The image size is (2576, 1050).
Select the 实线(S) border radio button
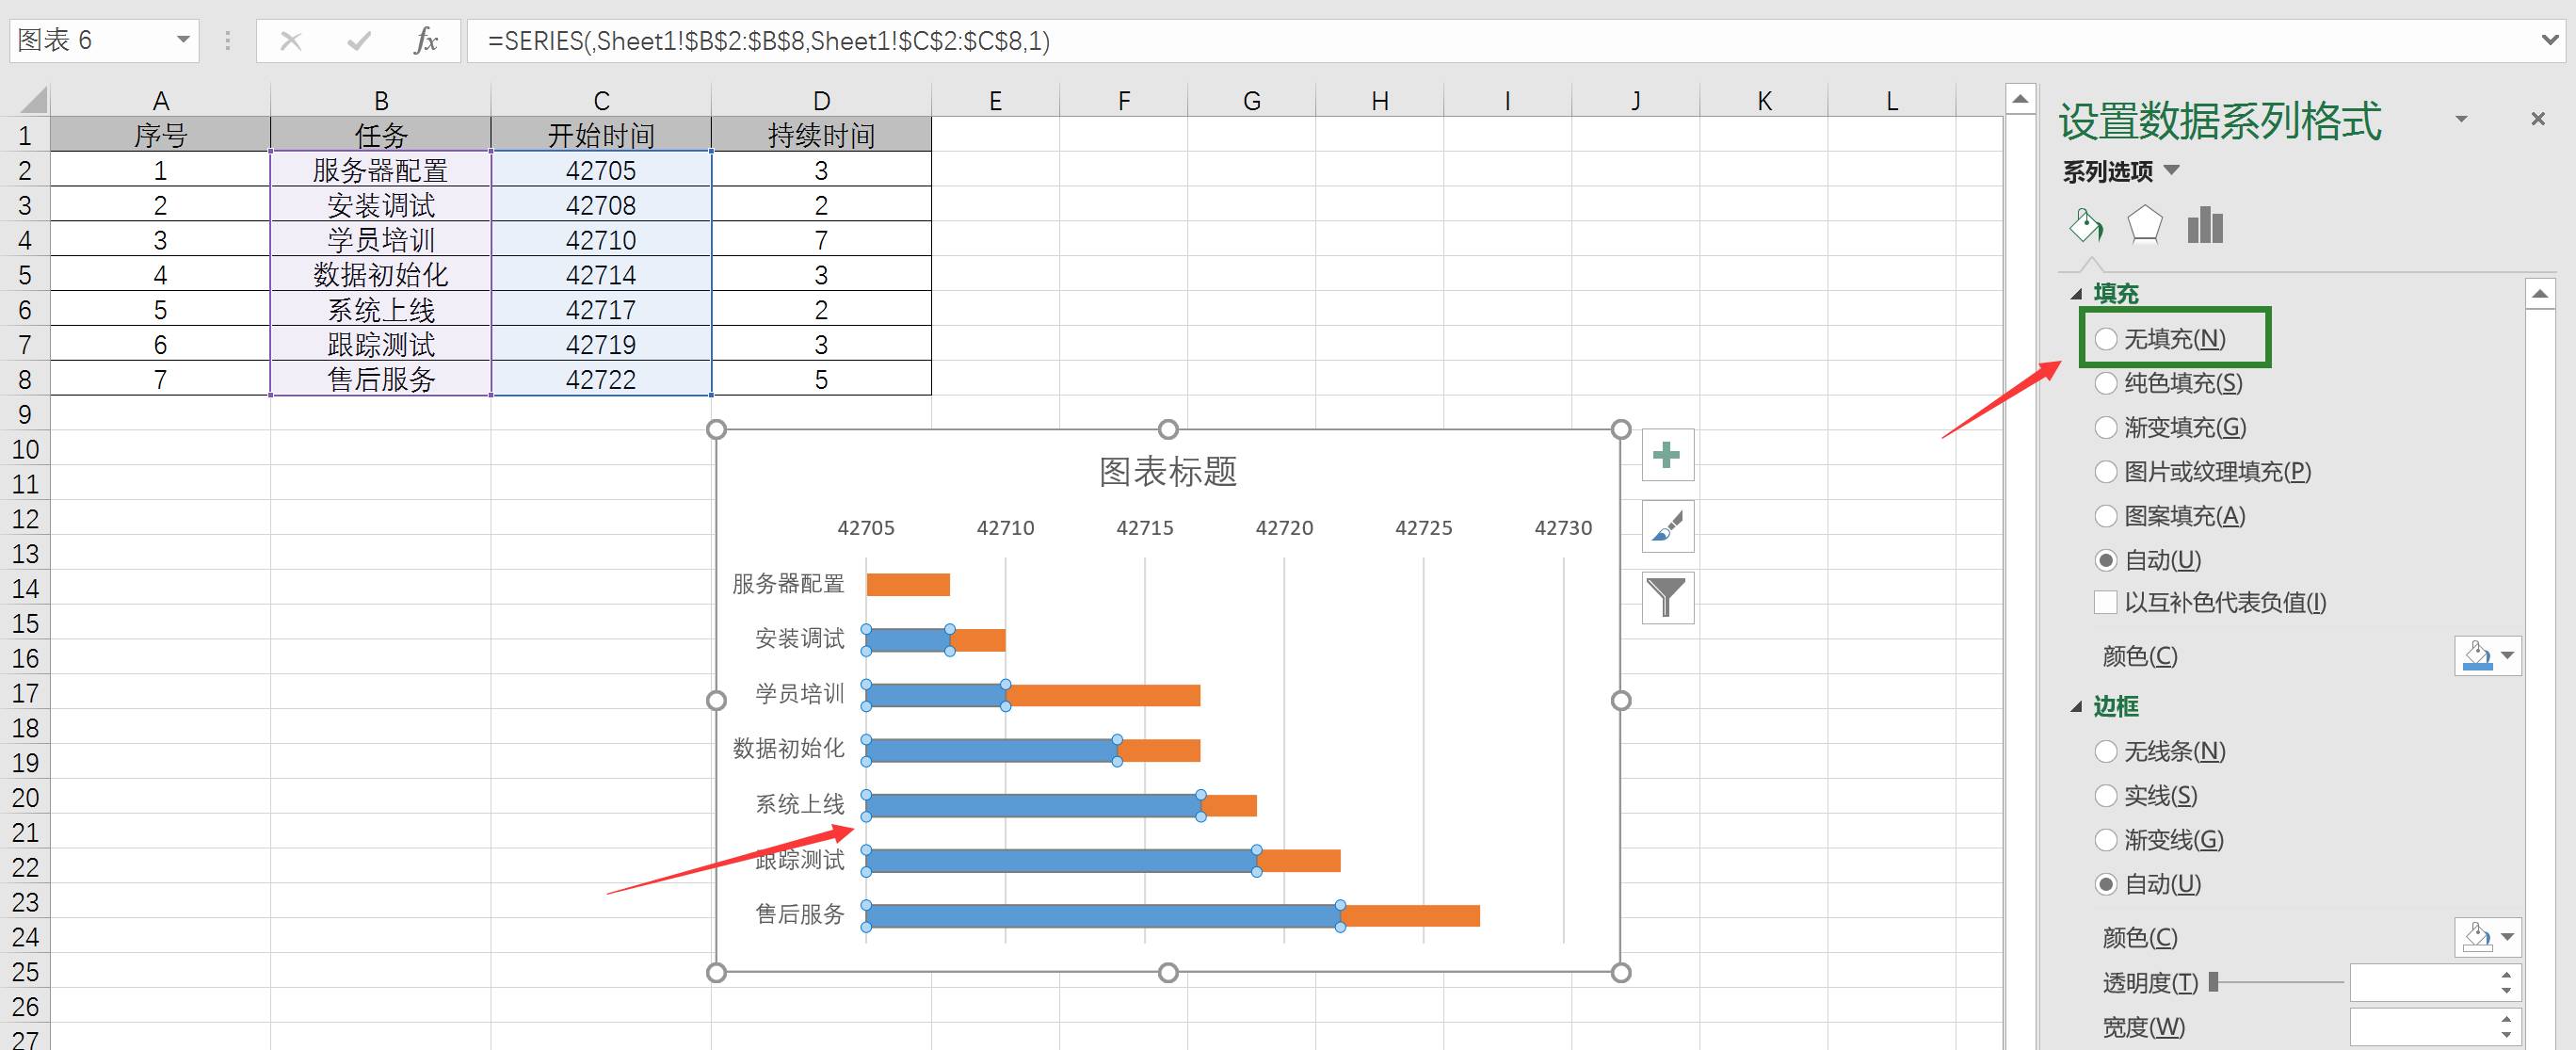2106,796
